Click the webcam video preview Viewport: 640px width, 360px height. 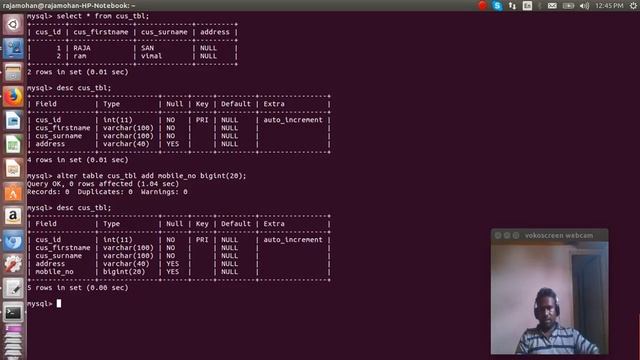(549, 298)
